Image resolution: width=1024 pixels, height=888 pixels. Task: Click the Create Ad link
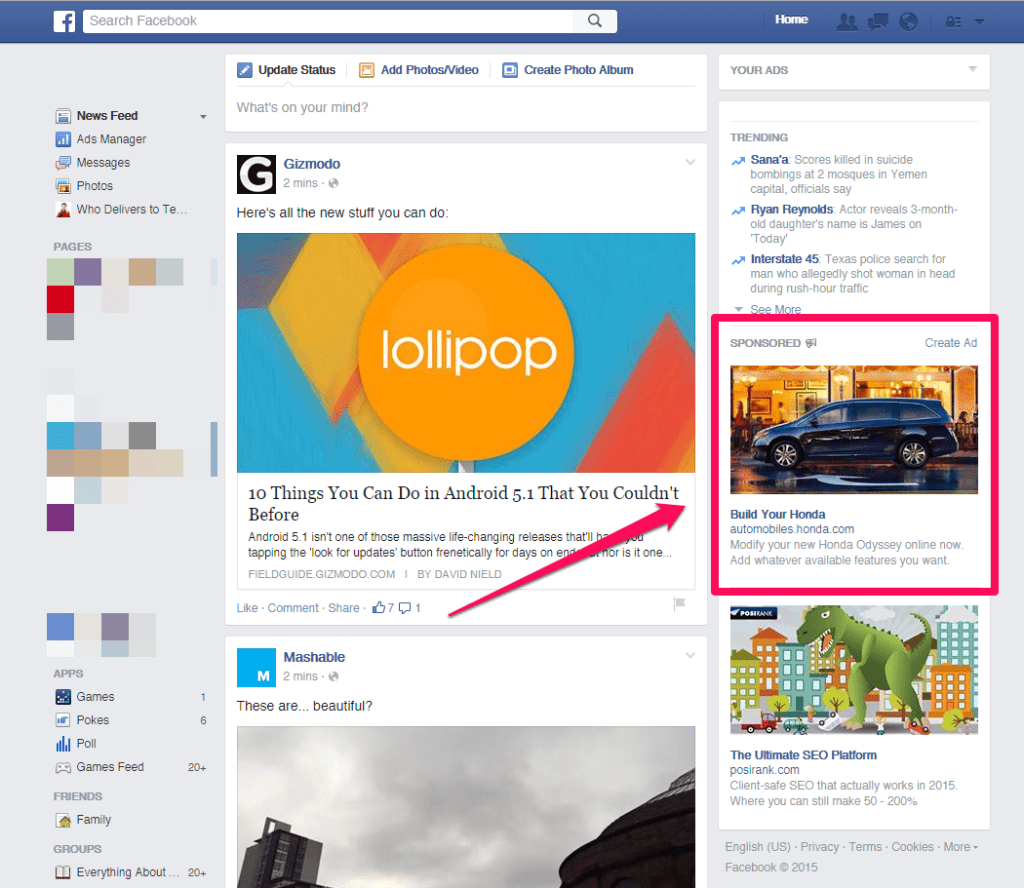pyautogui.click(x=950, y=343)
